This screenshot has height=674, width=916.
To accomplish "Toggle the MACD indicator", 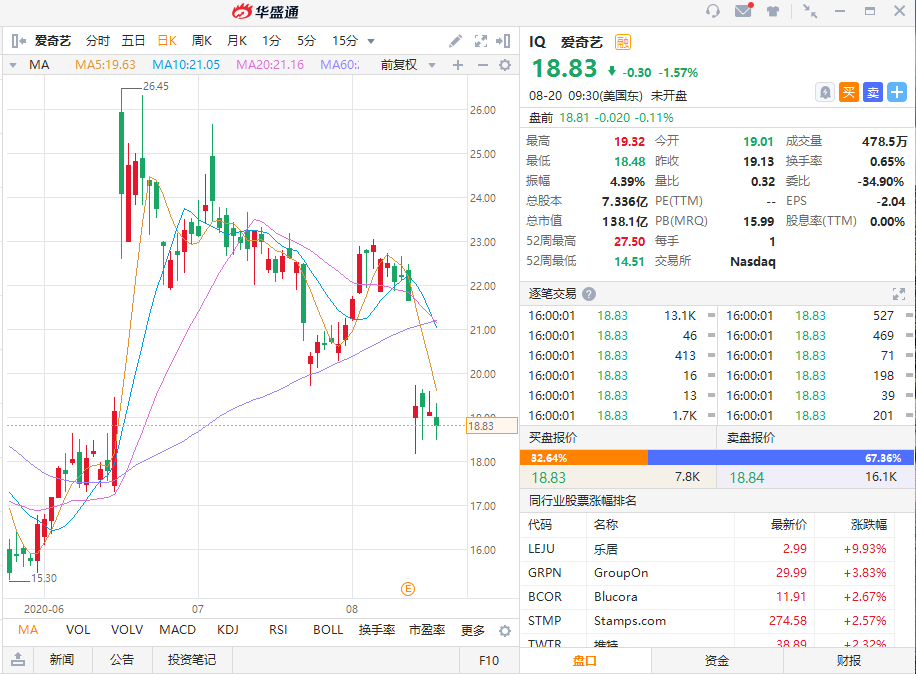I will tap(178, 630).
